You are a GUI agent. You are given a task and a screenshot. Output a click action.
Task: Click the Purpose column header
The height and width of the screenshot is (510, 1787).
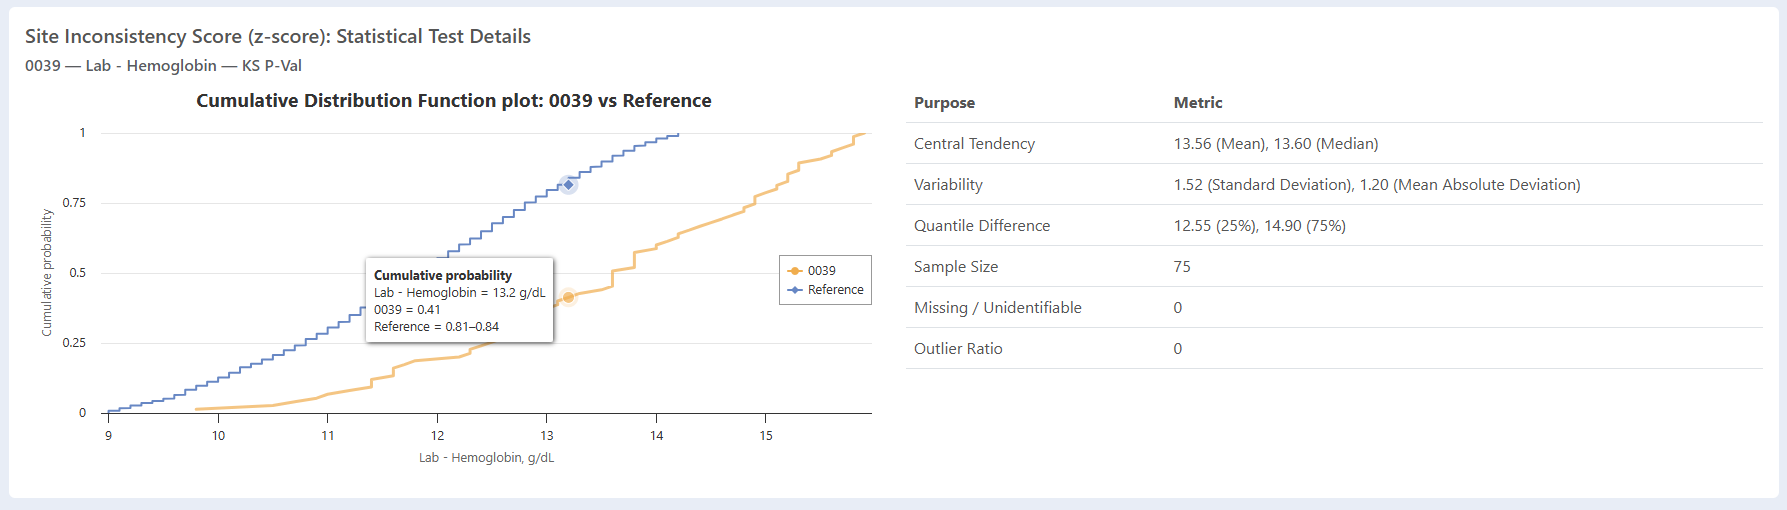point(944,103)
